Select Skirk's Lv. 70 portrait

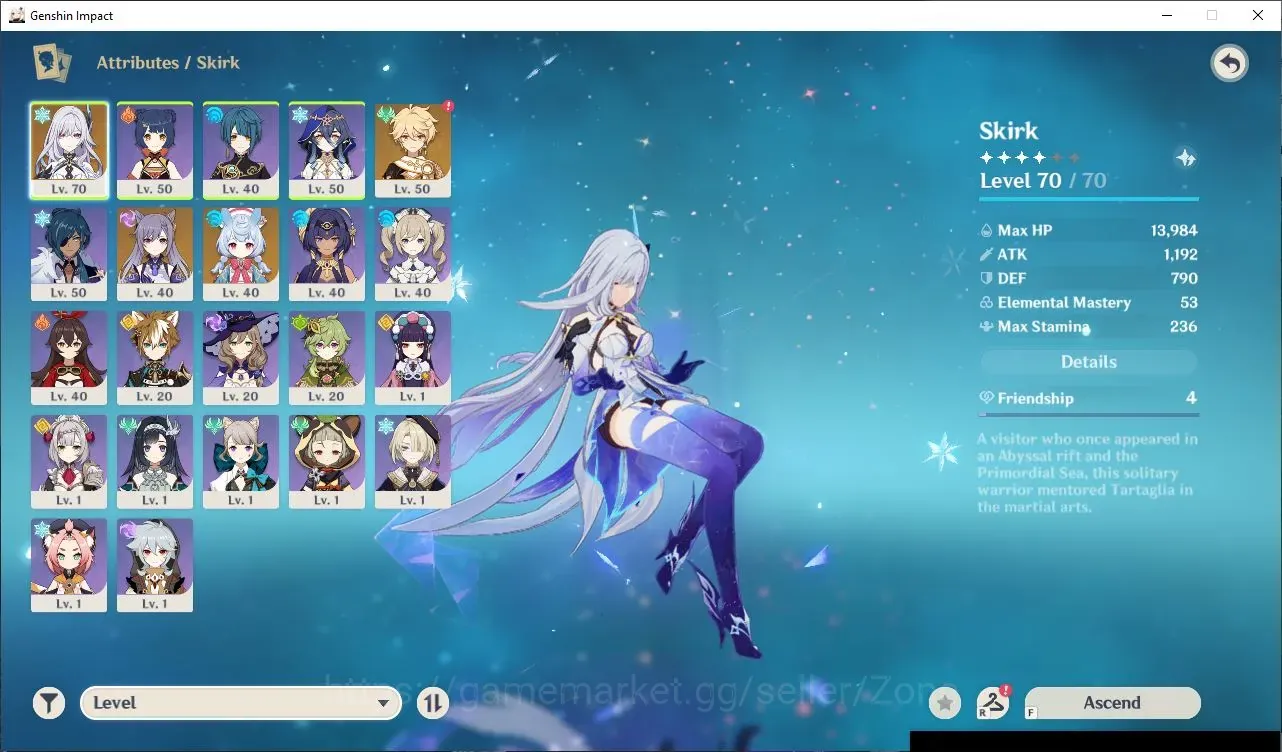(x=69, y=150)
